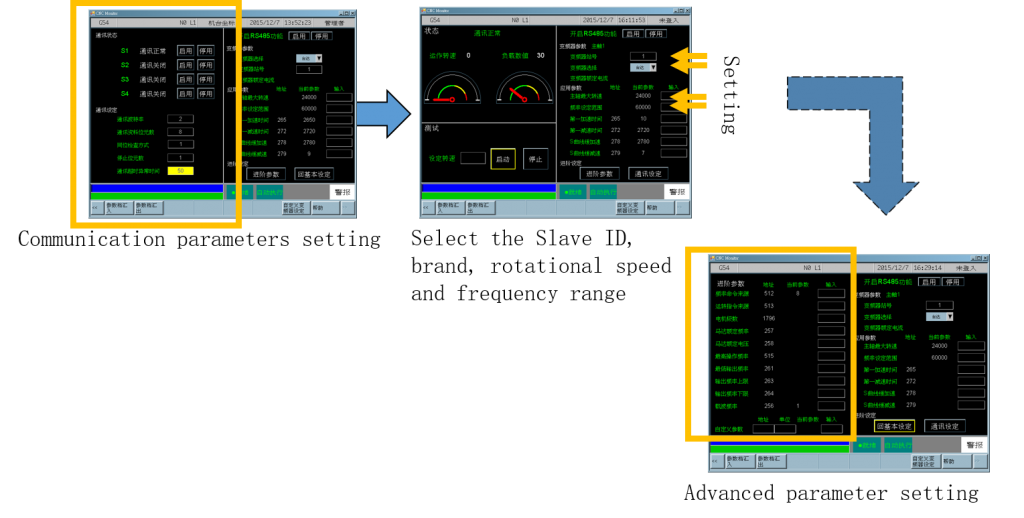Click the yellow communication timeout field showing 50

tap(180, 171)
